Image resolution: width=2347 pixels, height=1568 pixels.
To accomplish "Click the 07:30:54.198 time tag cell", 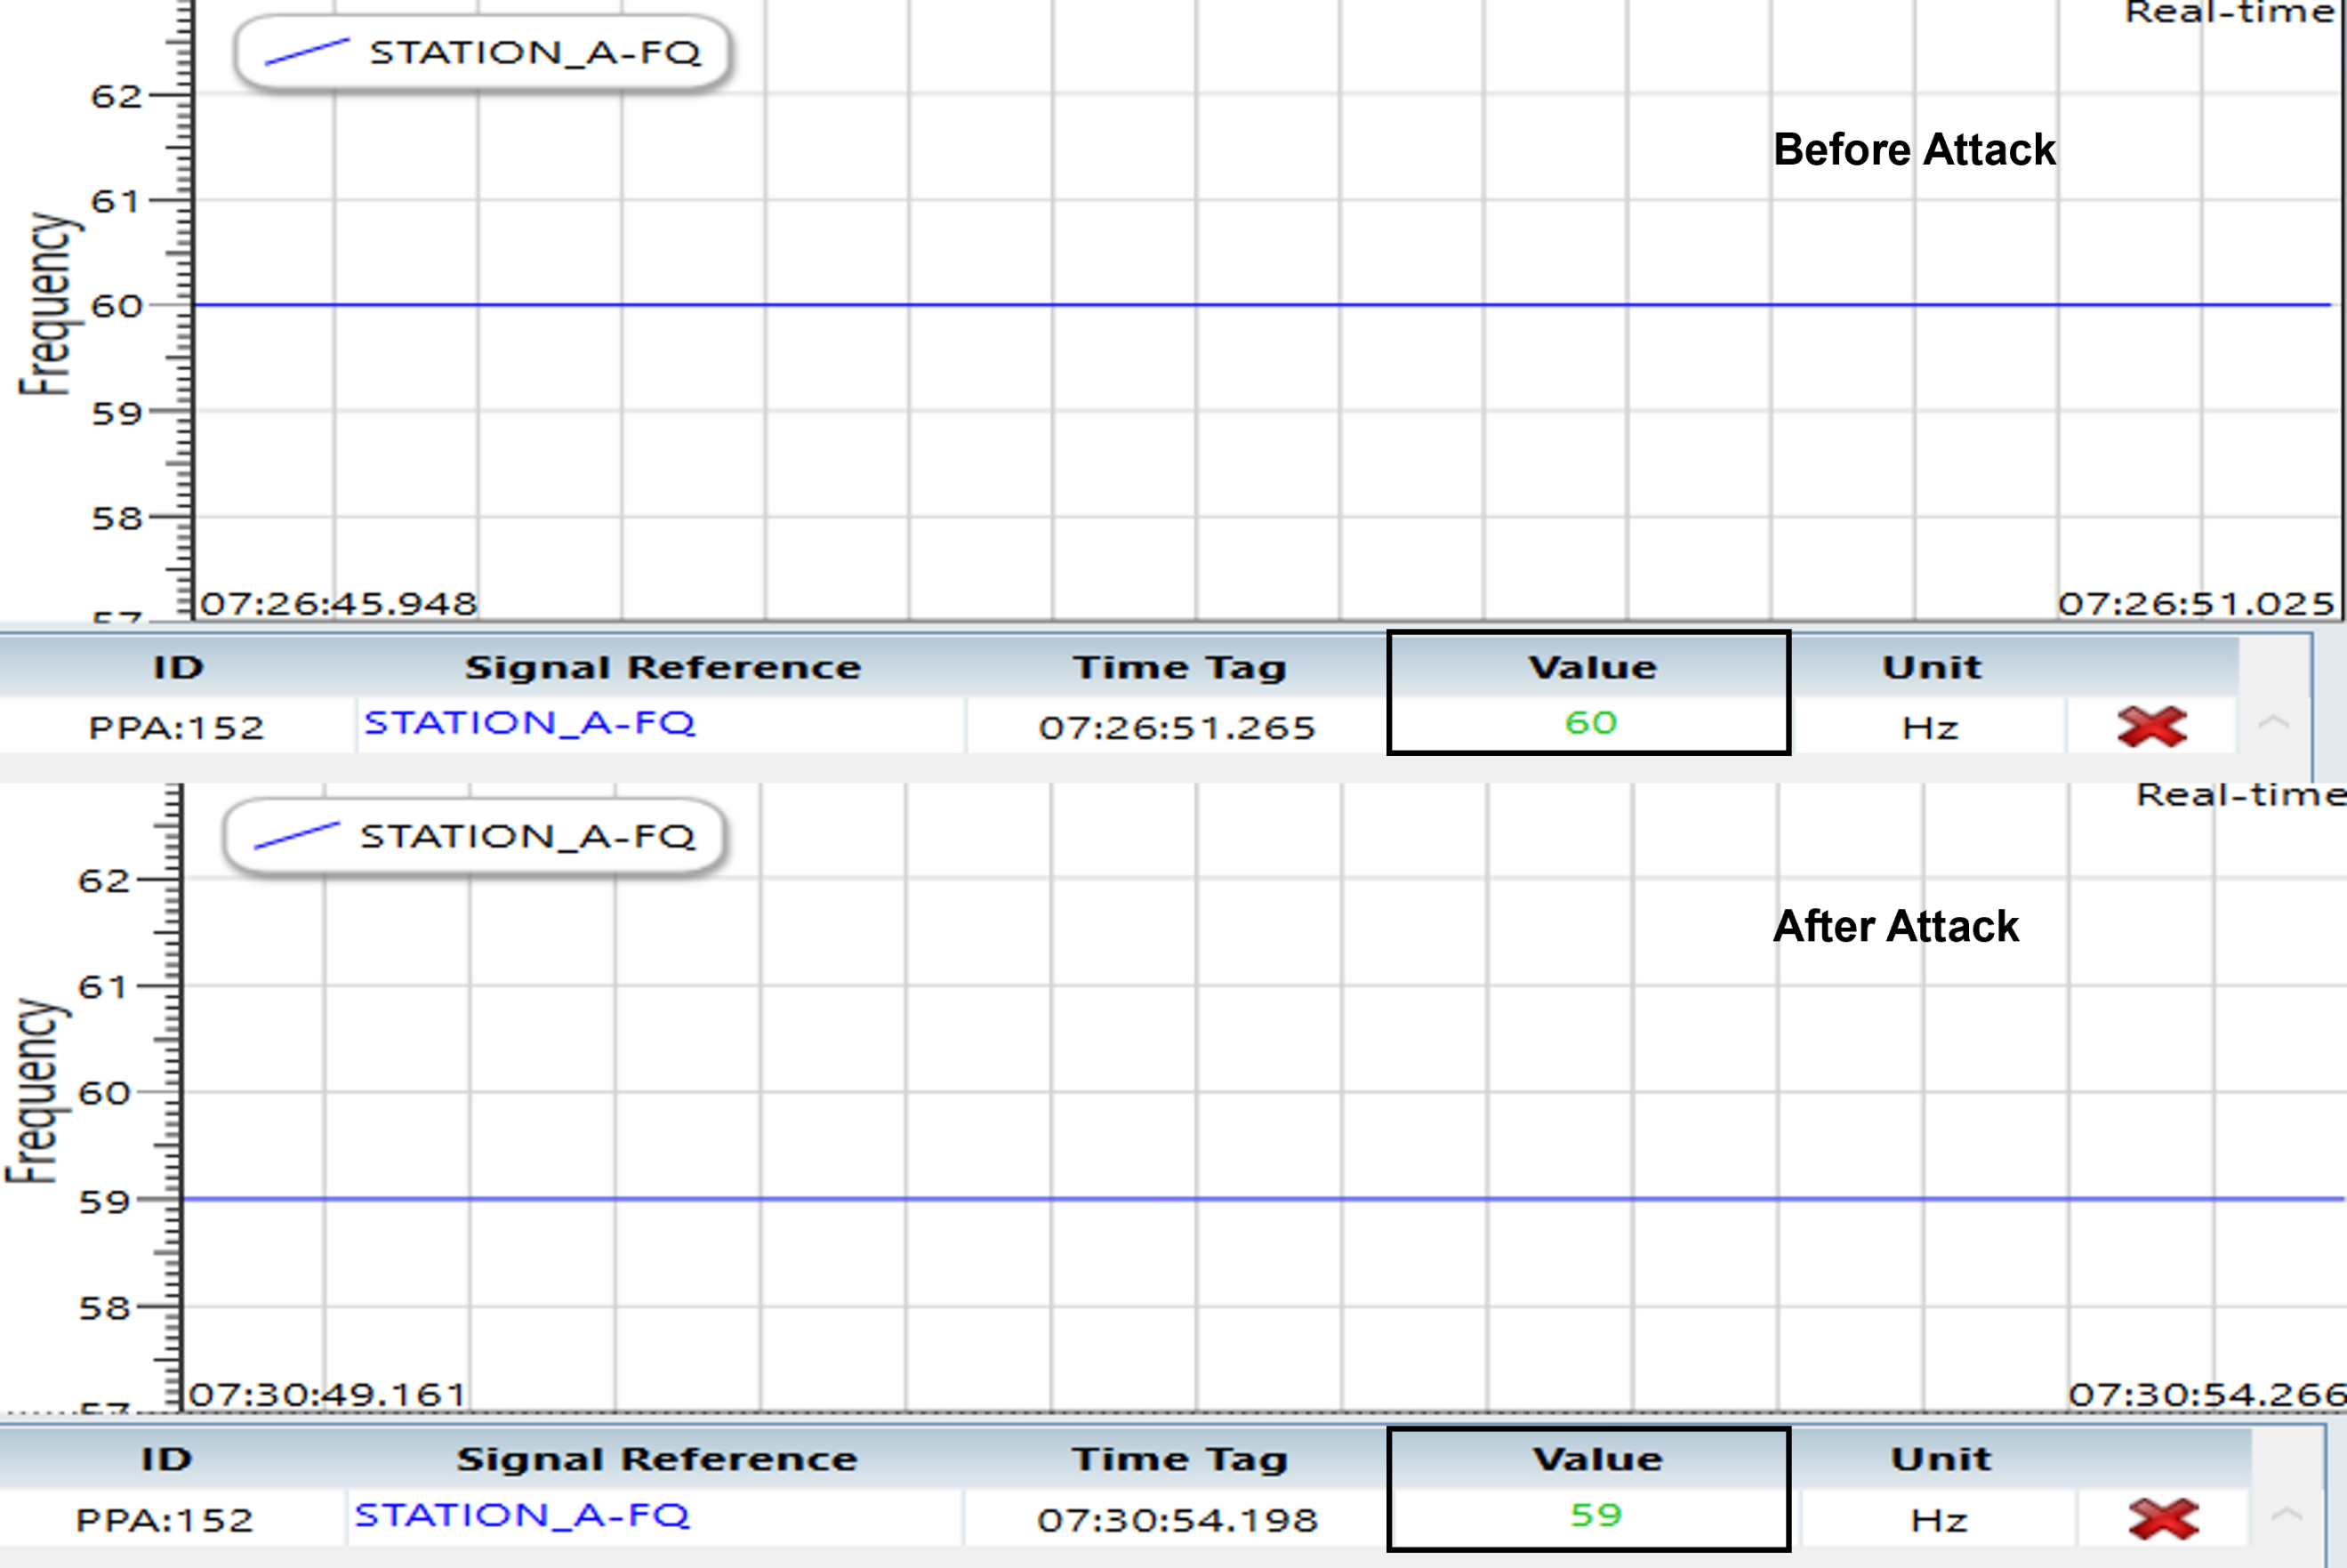I will [x=1177, y=1520].
